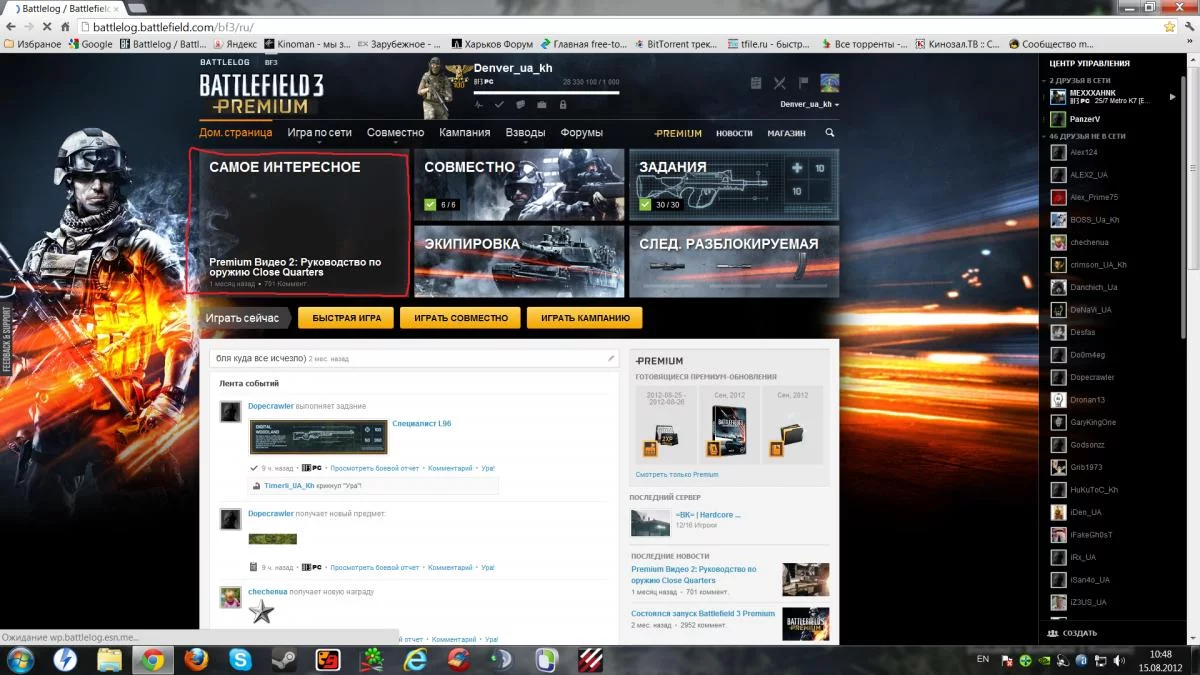Expand the Взводы menu

(525, 133)
